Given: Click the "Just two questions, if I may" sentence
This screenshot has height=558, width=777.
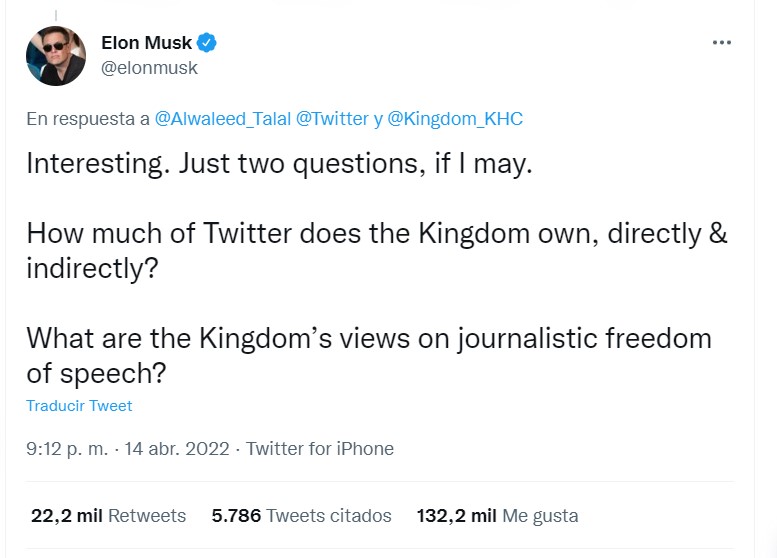Looking at the screenshot, I should [356, 165].
